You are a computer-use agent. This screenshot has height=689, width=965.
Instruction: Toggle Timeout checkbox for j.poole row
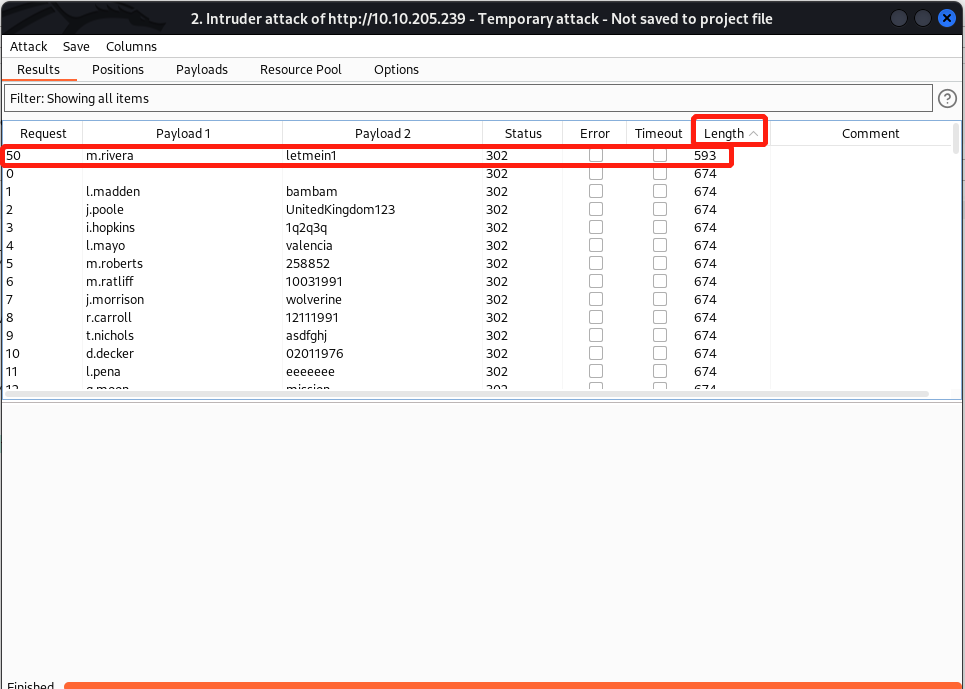click(660, 210)
